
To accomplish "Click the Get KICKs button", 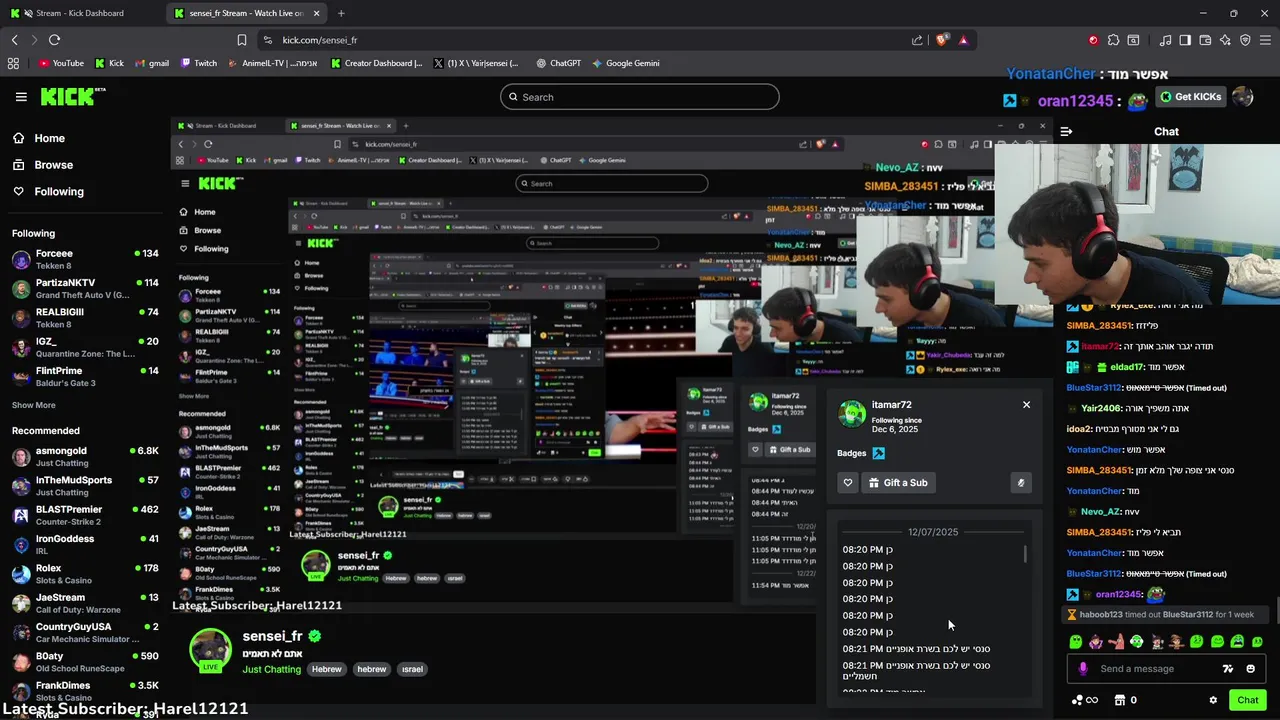I will coord(1190,97).
